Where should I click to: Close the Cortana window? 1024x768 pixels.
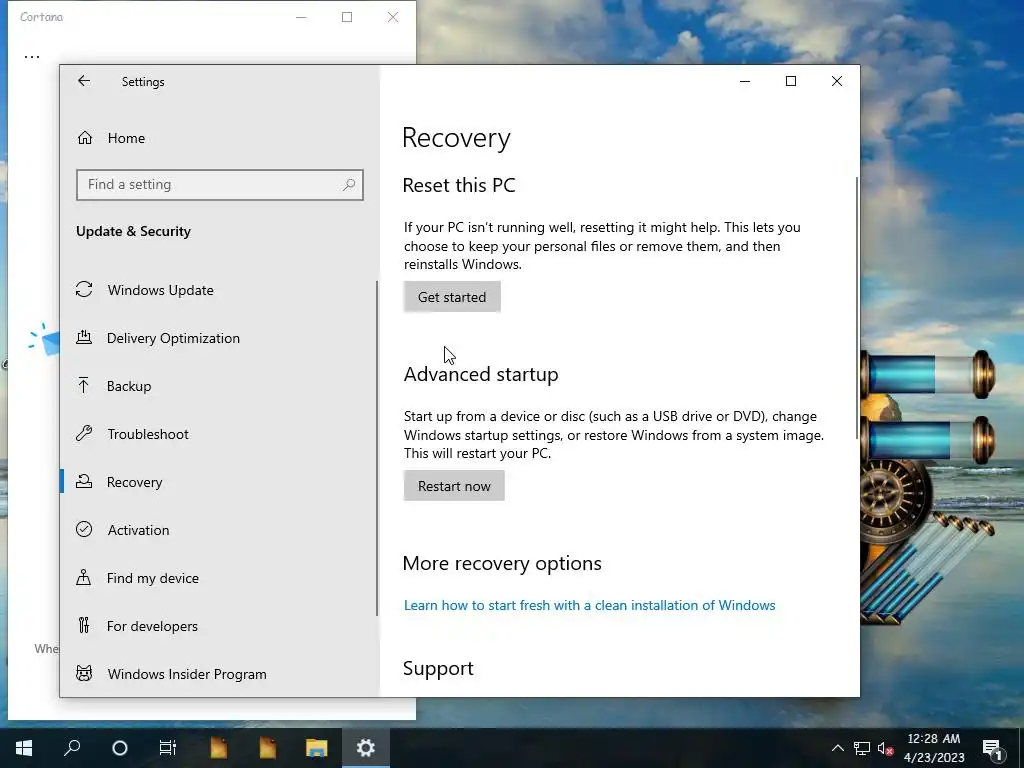pyautogui.click(x=392, y=18)
